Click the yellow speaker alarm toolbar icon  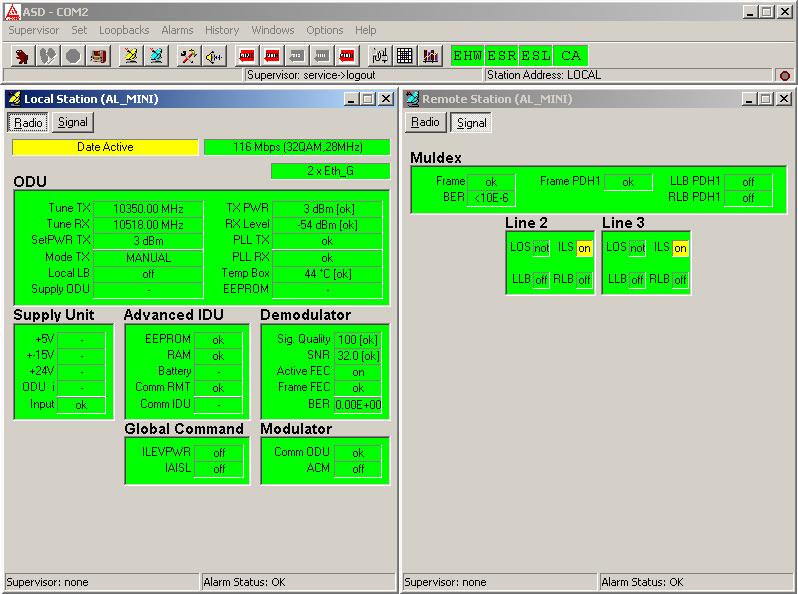214,55
